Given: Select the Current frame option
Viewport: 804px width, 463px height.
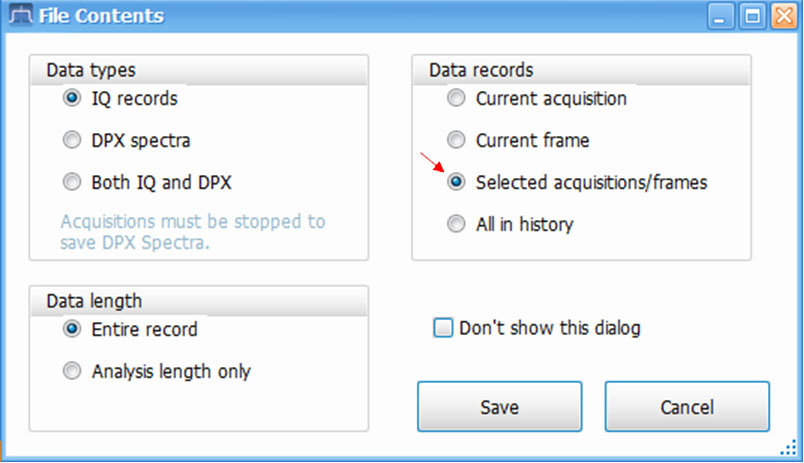Looking at the screenshot, I should click(x=456, y=141).
